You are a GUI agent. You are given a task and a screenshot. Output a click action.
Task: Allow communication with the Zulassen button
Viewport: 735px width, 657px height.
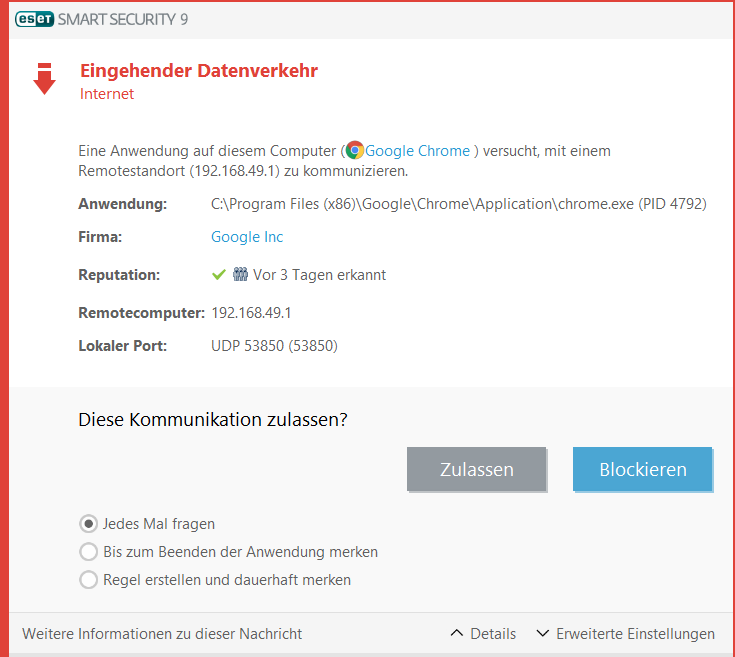[x=476, y=469]
